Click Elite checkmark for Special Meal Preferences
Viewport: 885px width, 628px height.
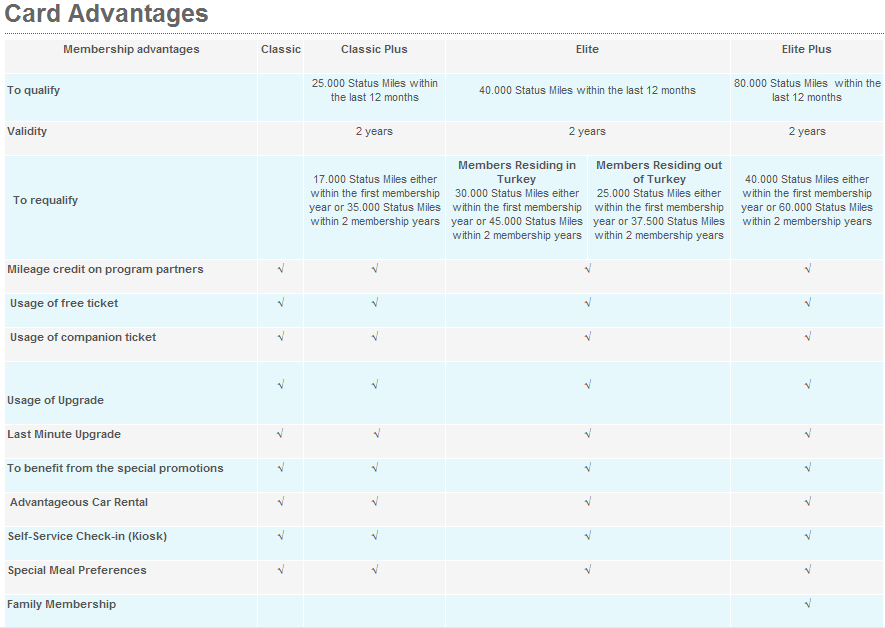tap(588, 570)
